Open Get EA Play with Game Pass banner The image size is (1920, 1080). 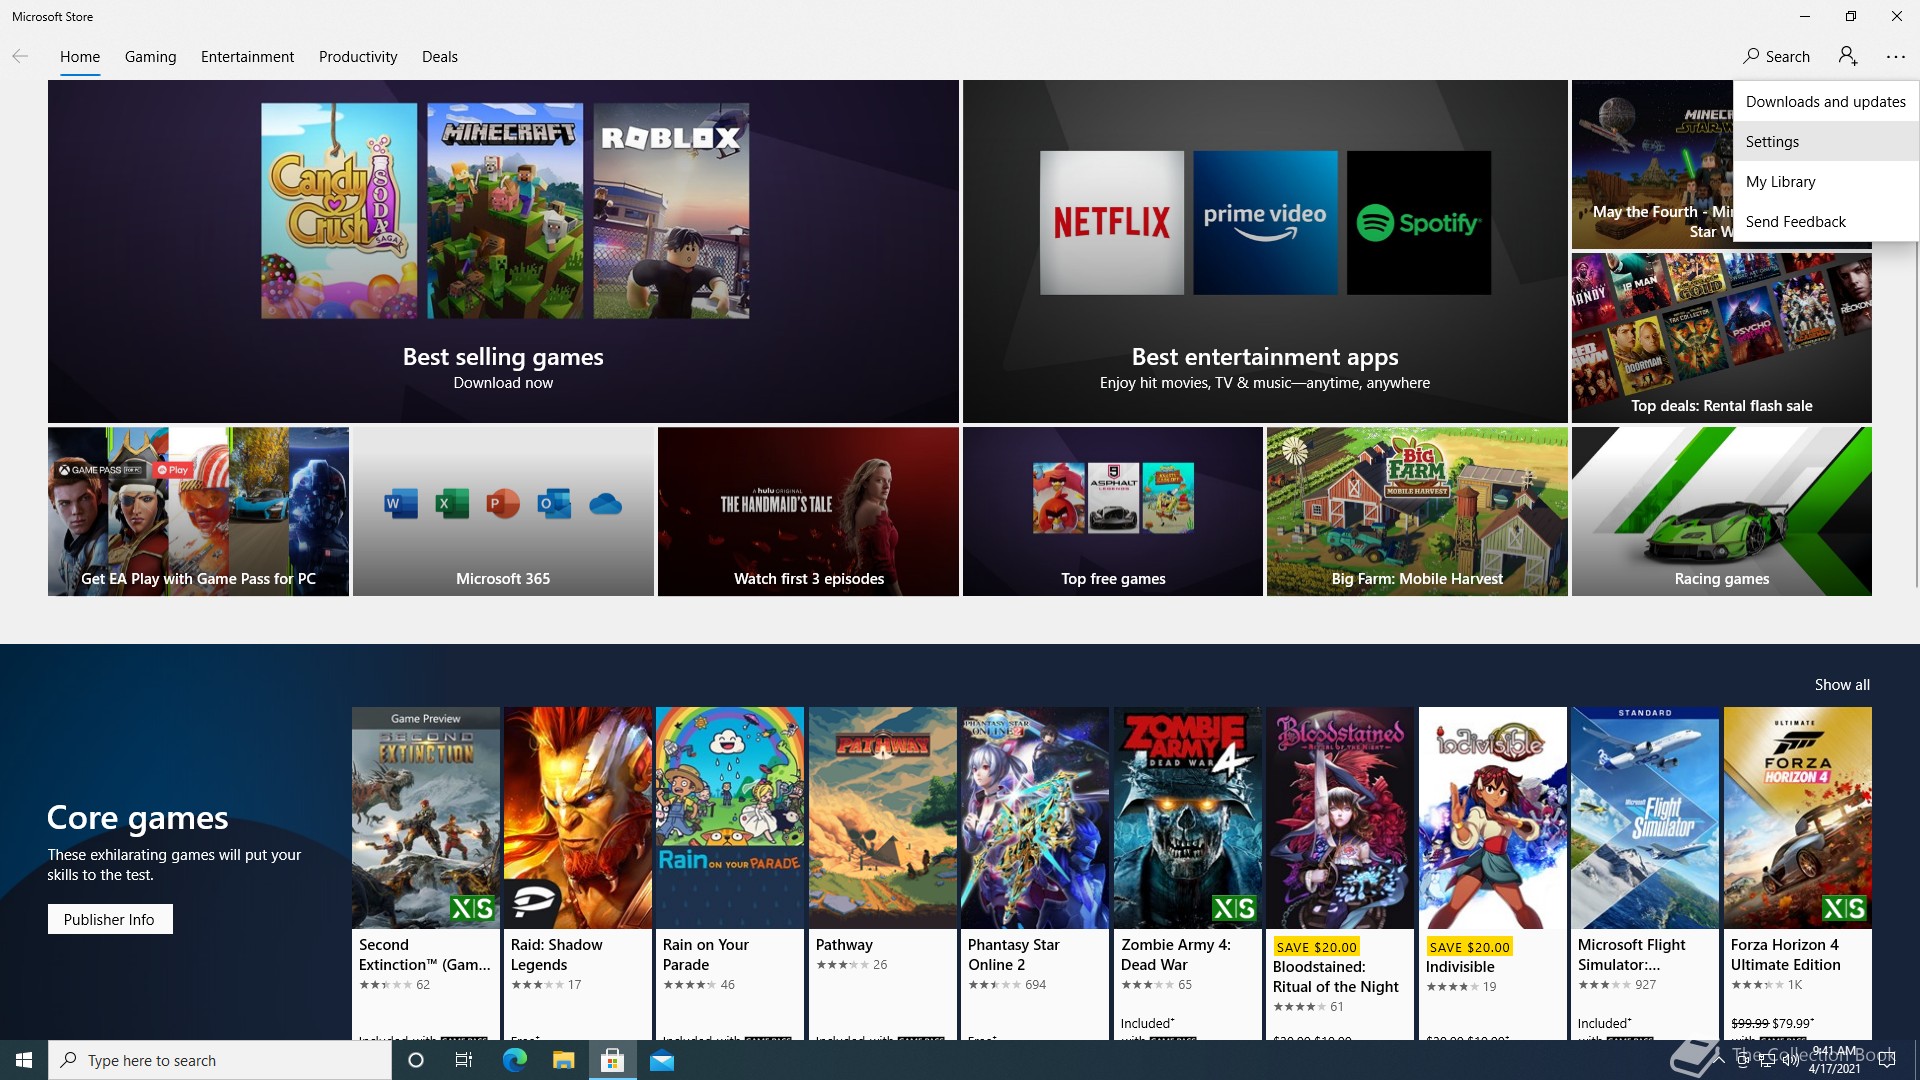(x=198, y=511)
